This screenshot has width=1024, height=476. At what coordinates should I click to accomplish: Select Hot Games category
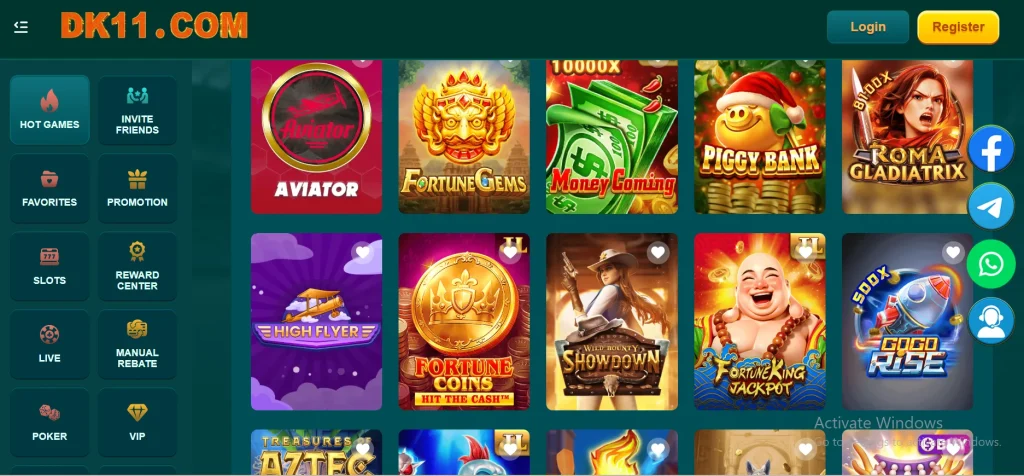pyautogui.click(x=50, y=110)
